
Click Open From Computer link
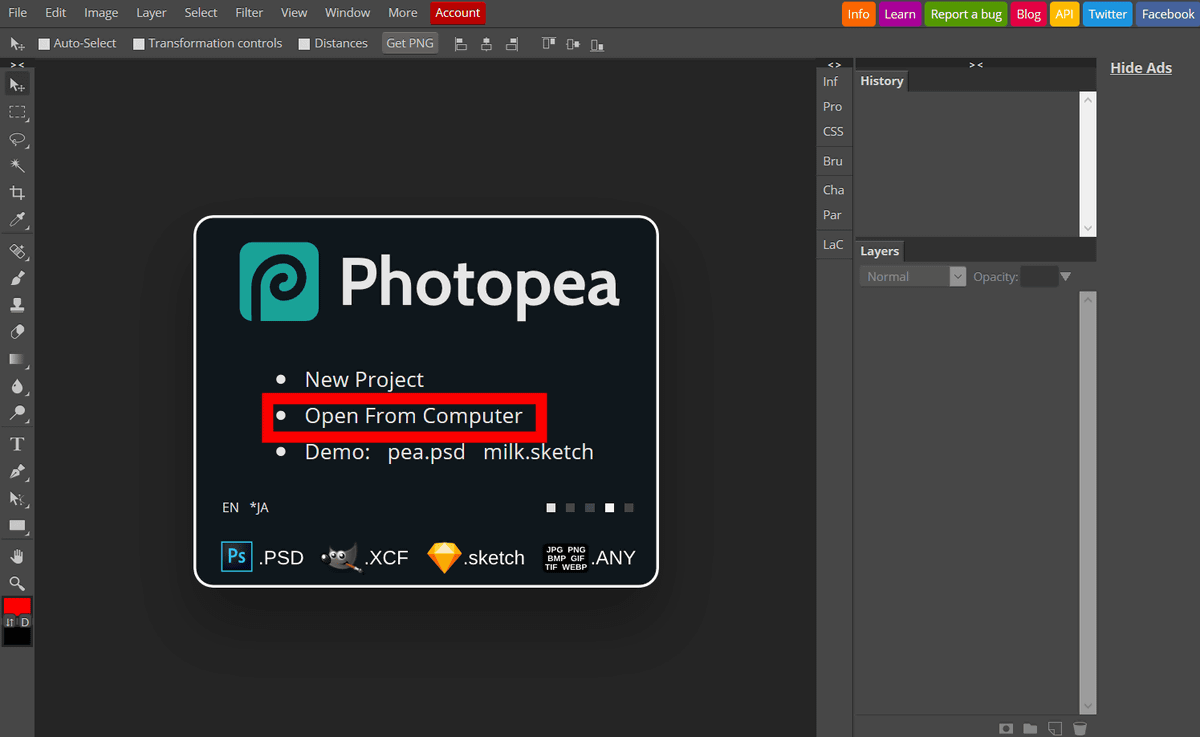414,416
